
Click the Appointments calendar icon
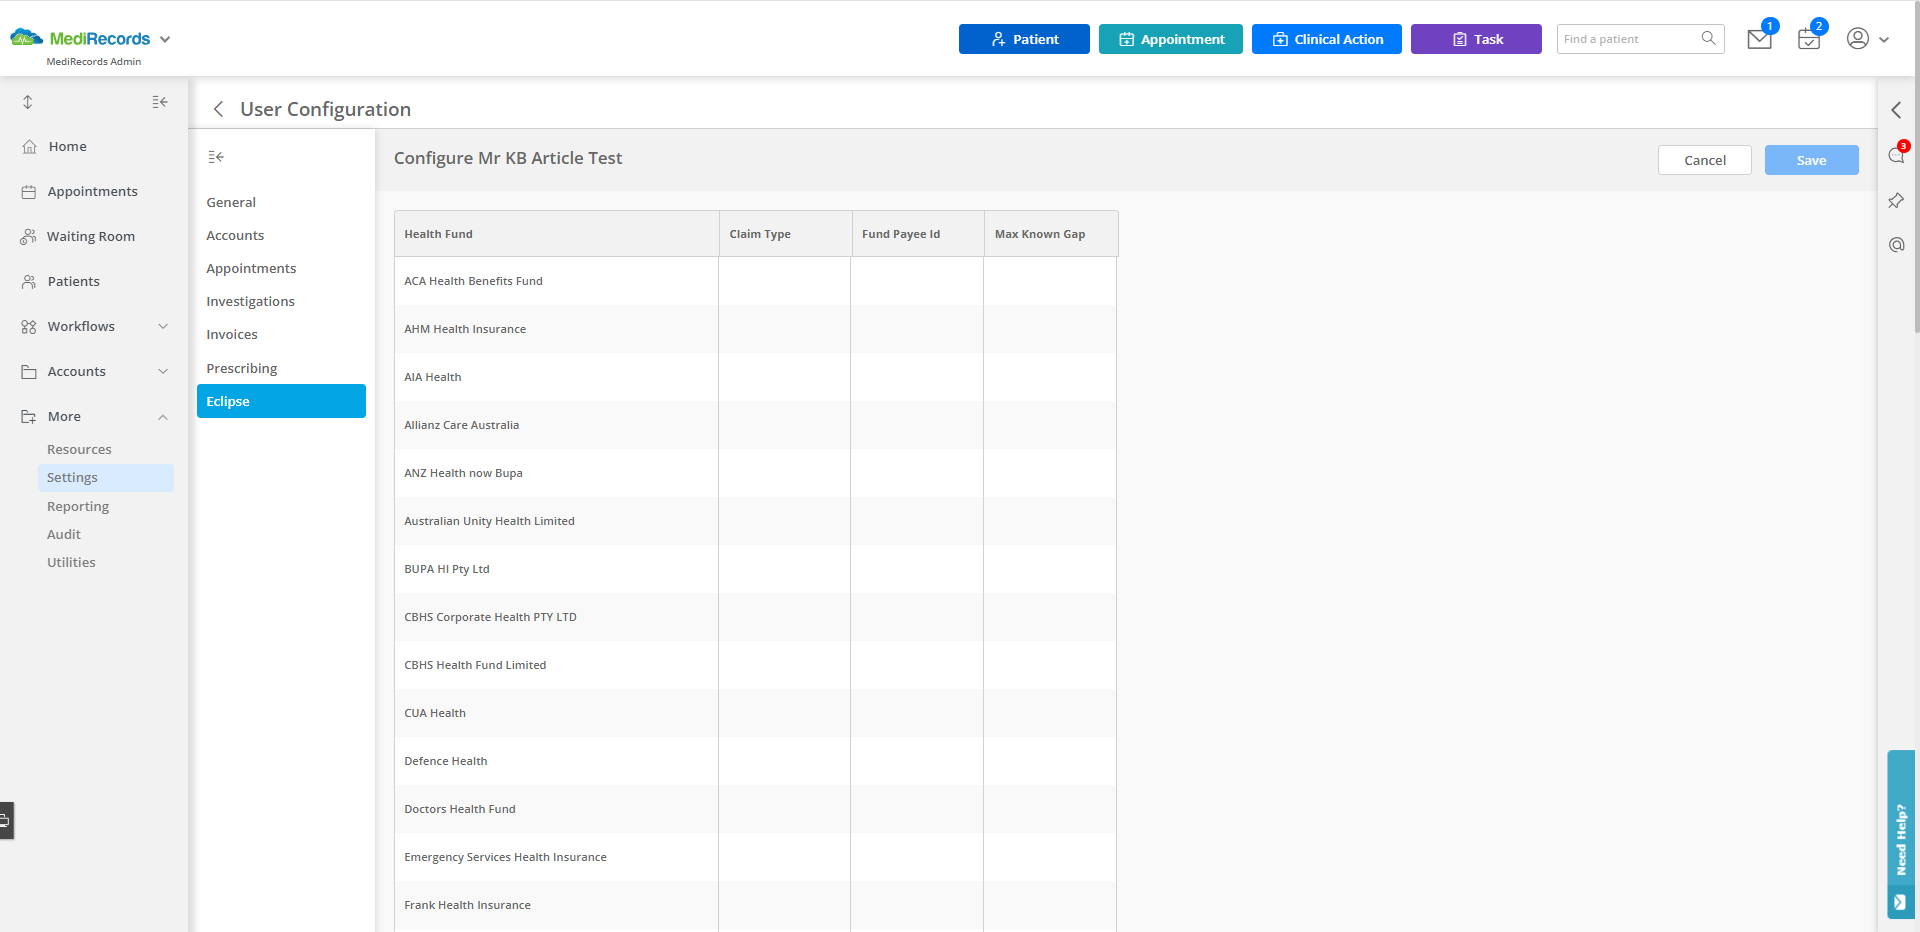tap(29, 191)
